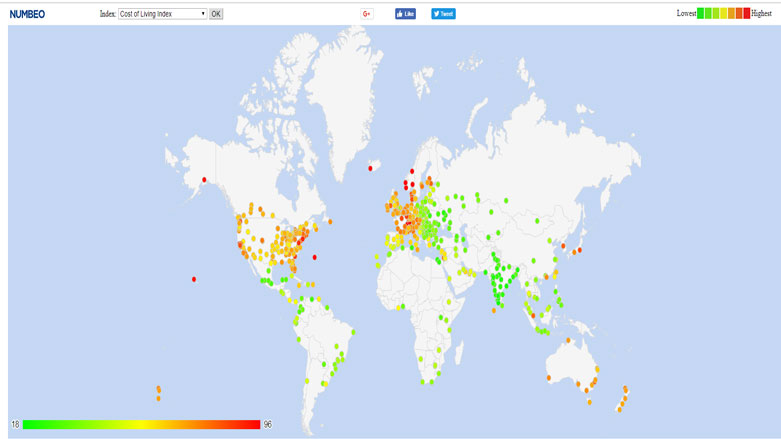This screenshot has width=781, height=439.
Task: Click the NUMBEO logo
Action: [x=27, y=14]
